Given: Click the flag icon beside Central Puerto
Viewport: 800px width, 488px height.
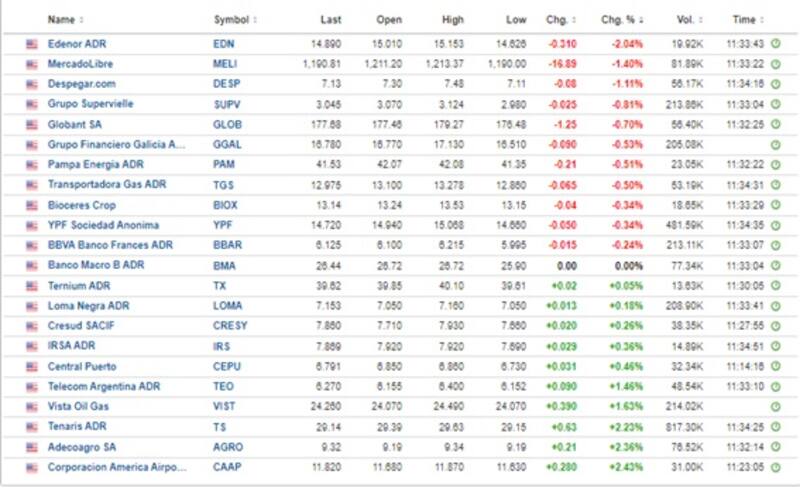Looking at the screenshot, I should (32, 366).
